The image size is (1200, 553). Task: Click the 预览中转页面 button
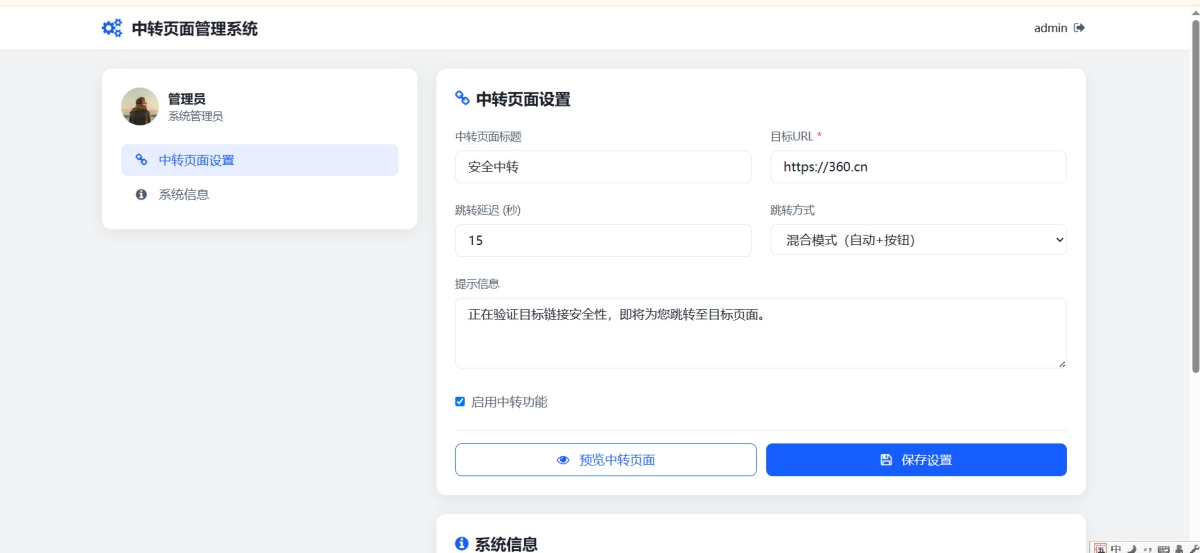coord(605,460)
